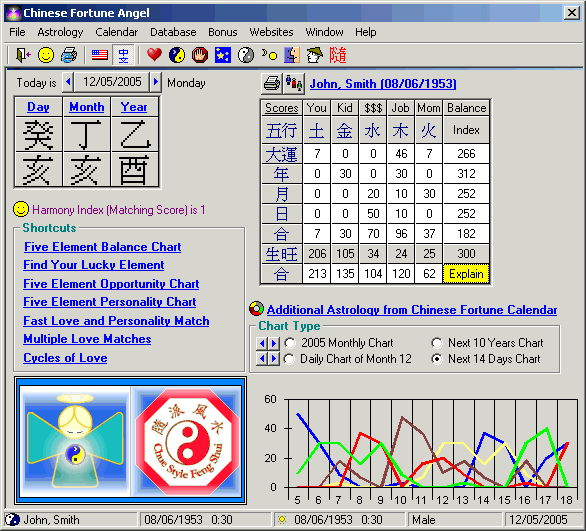Screen dimensions: 586x531
Task: Open Five Element Balance Chart shortcut
Action: coord(102,247)
